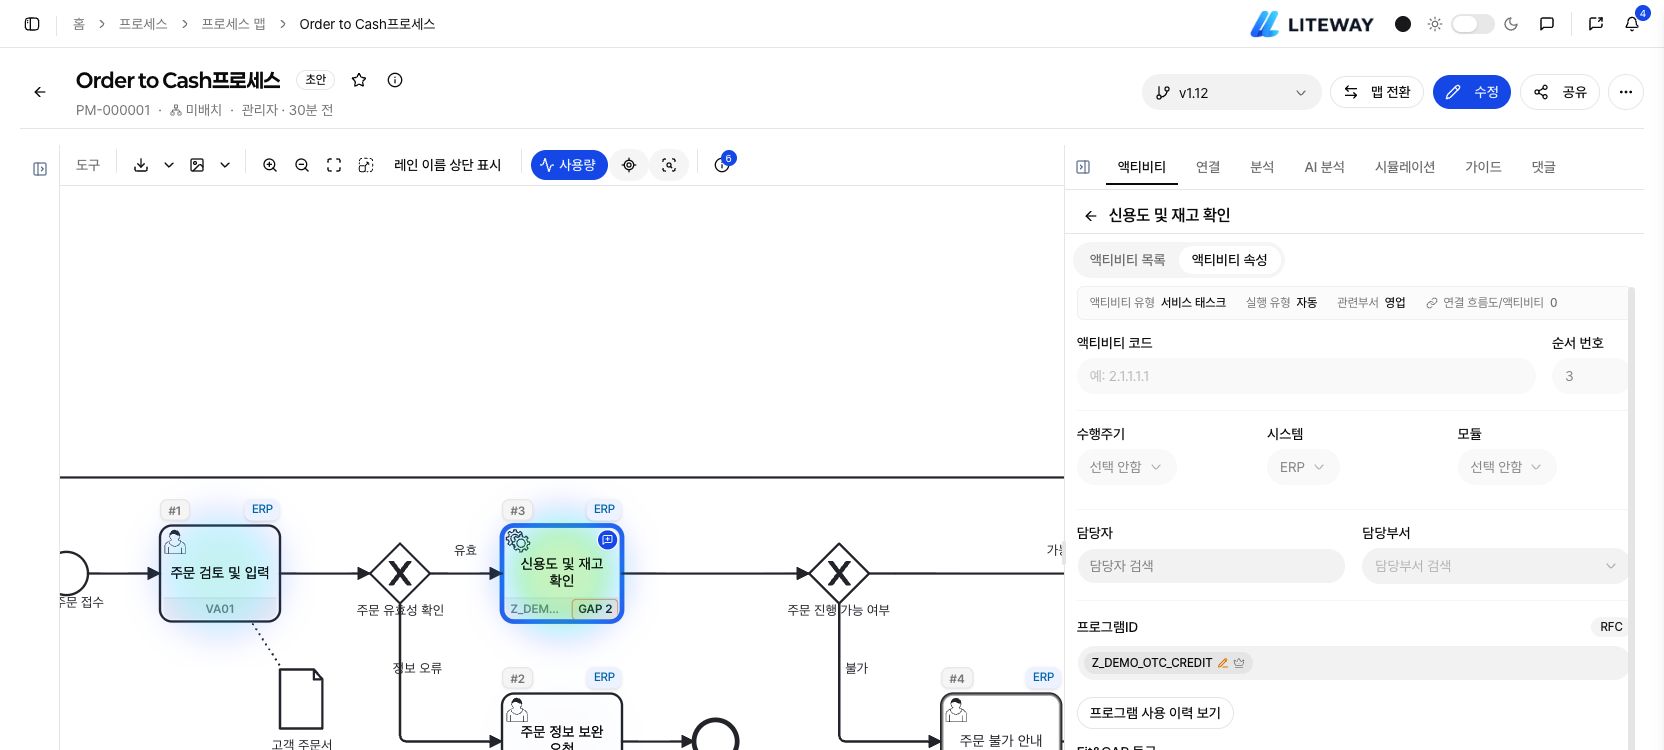The width and height of the screenshot is (1664, 750).
Task: Open process info icon next to star
Action: [x=395, y=80]
